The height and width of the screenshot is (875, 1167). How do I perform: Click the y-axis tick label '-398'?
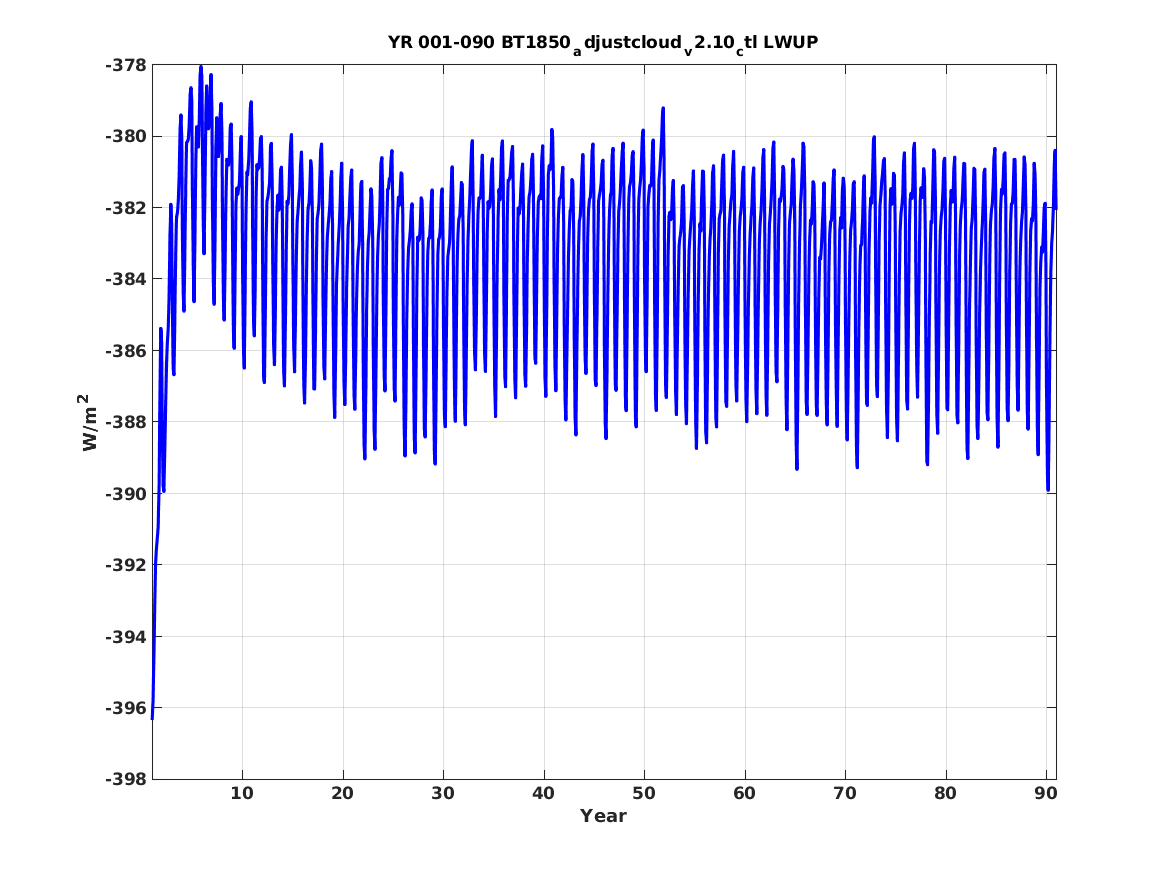126,780
